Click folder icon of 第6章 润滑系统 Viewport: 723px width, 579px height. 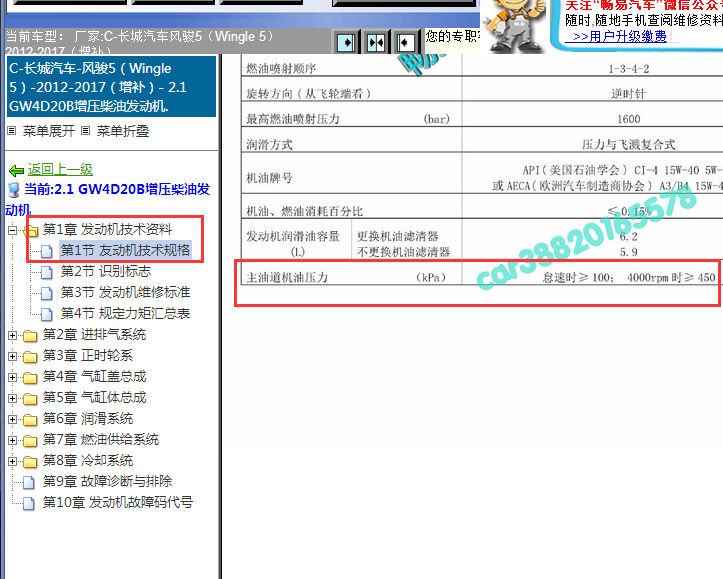[x=30, y=420]
